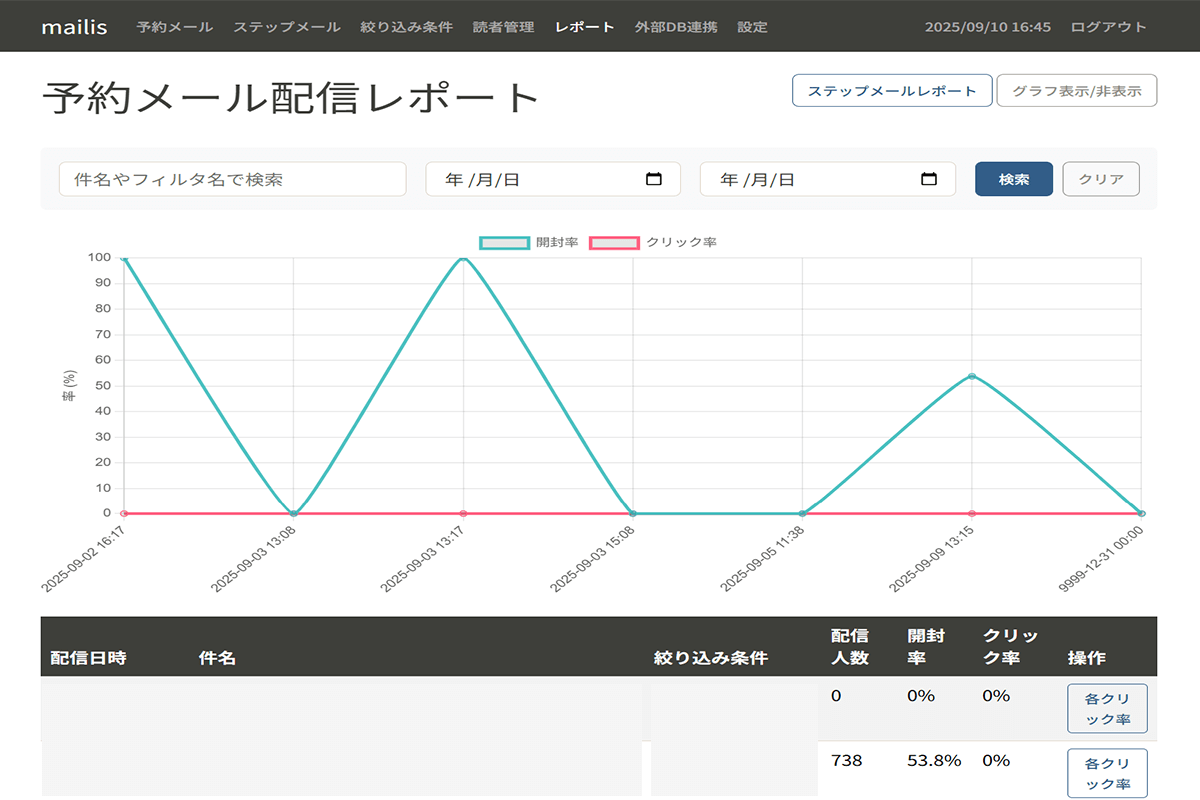Open calendar picker in second date field
This screenshot has height=800, width=1200.
click(x=928, y=179)
